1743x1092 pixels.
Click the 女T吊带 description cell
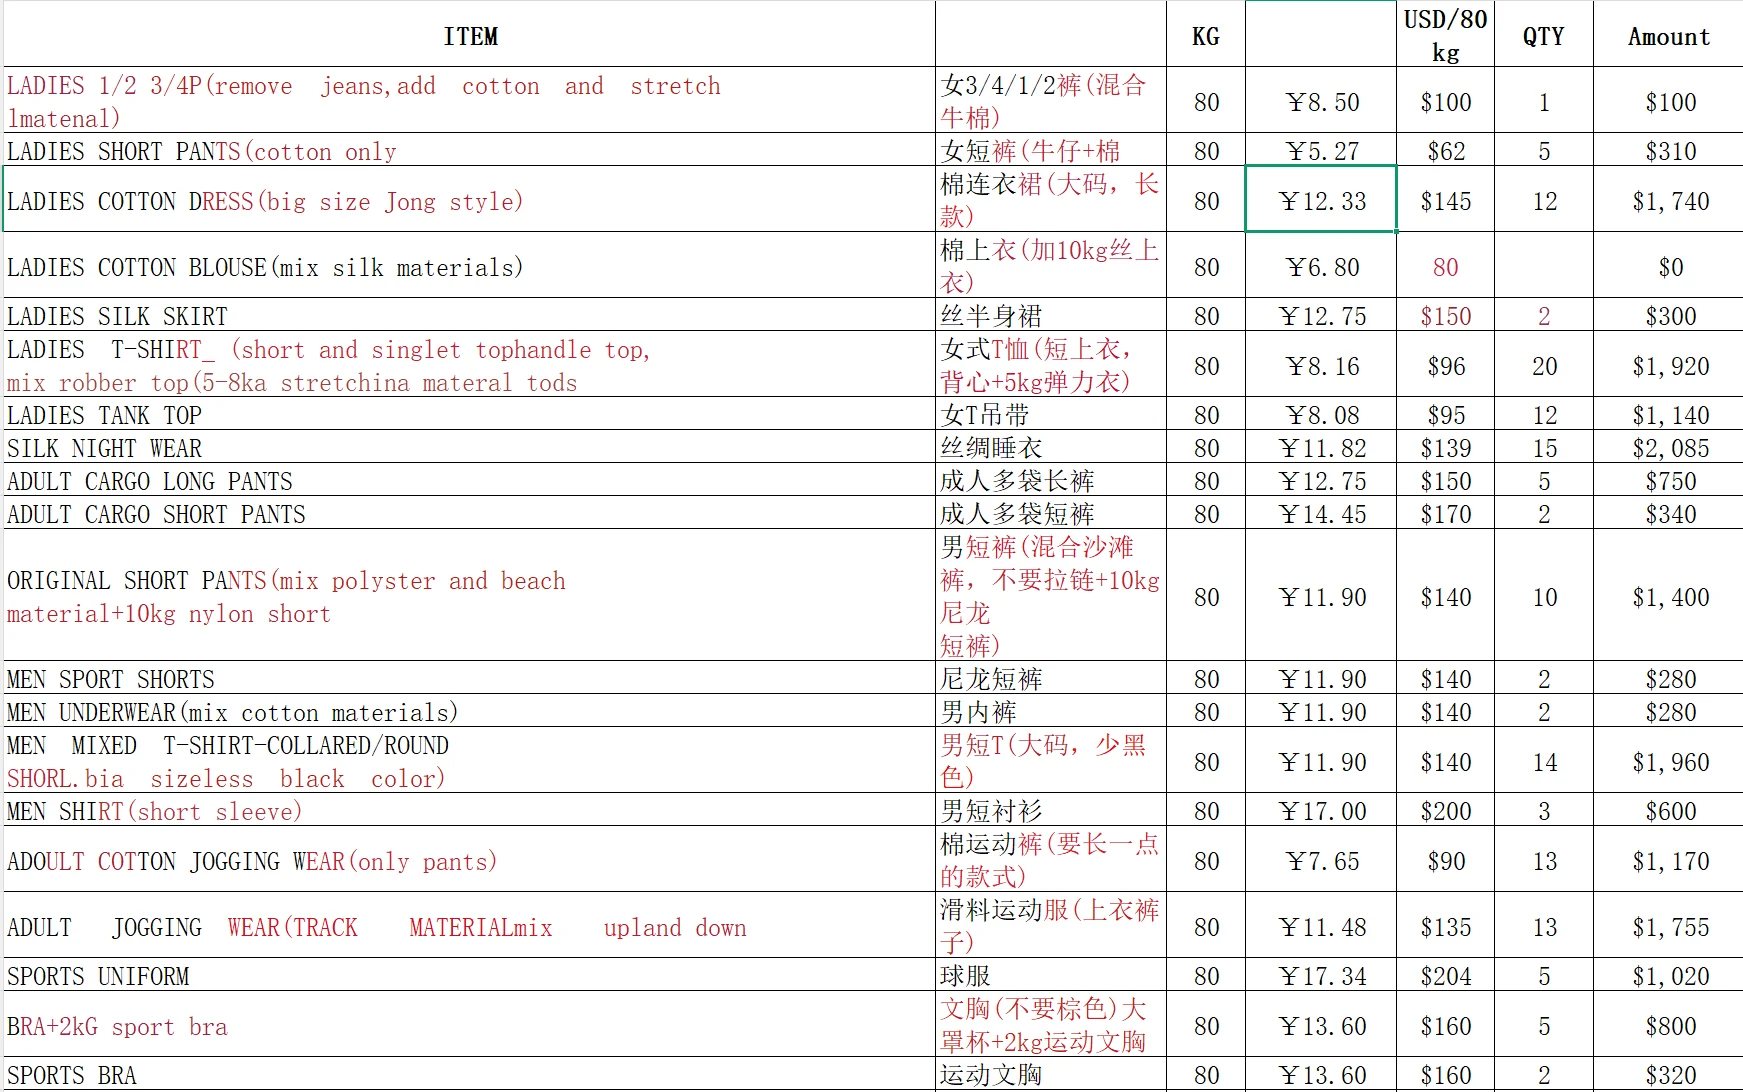tap(1050, 414)
